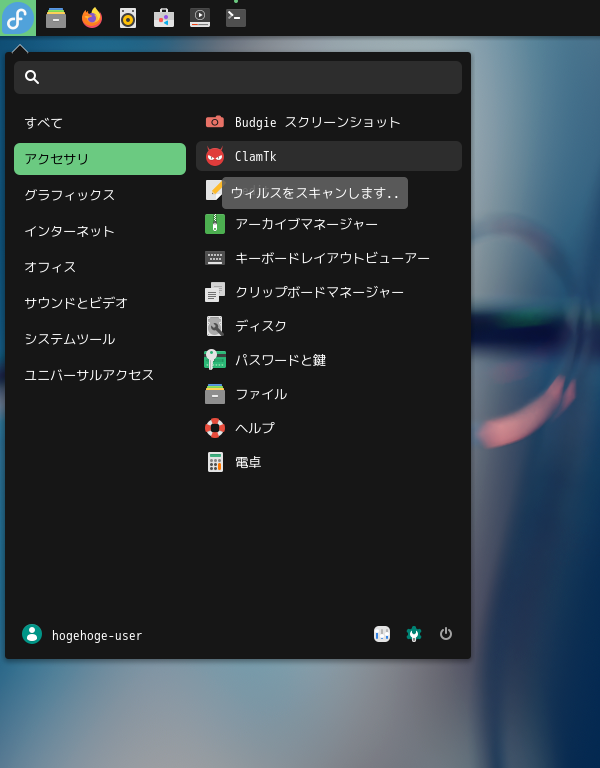
Task: Launch ファイル by its label
Action: pos(261,394)
